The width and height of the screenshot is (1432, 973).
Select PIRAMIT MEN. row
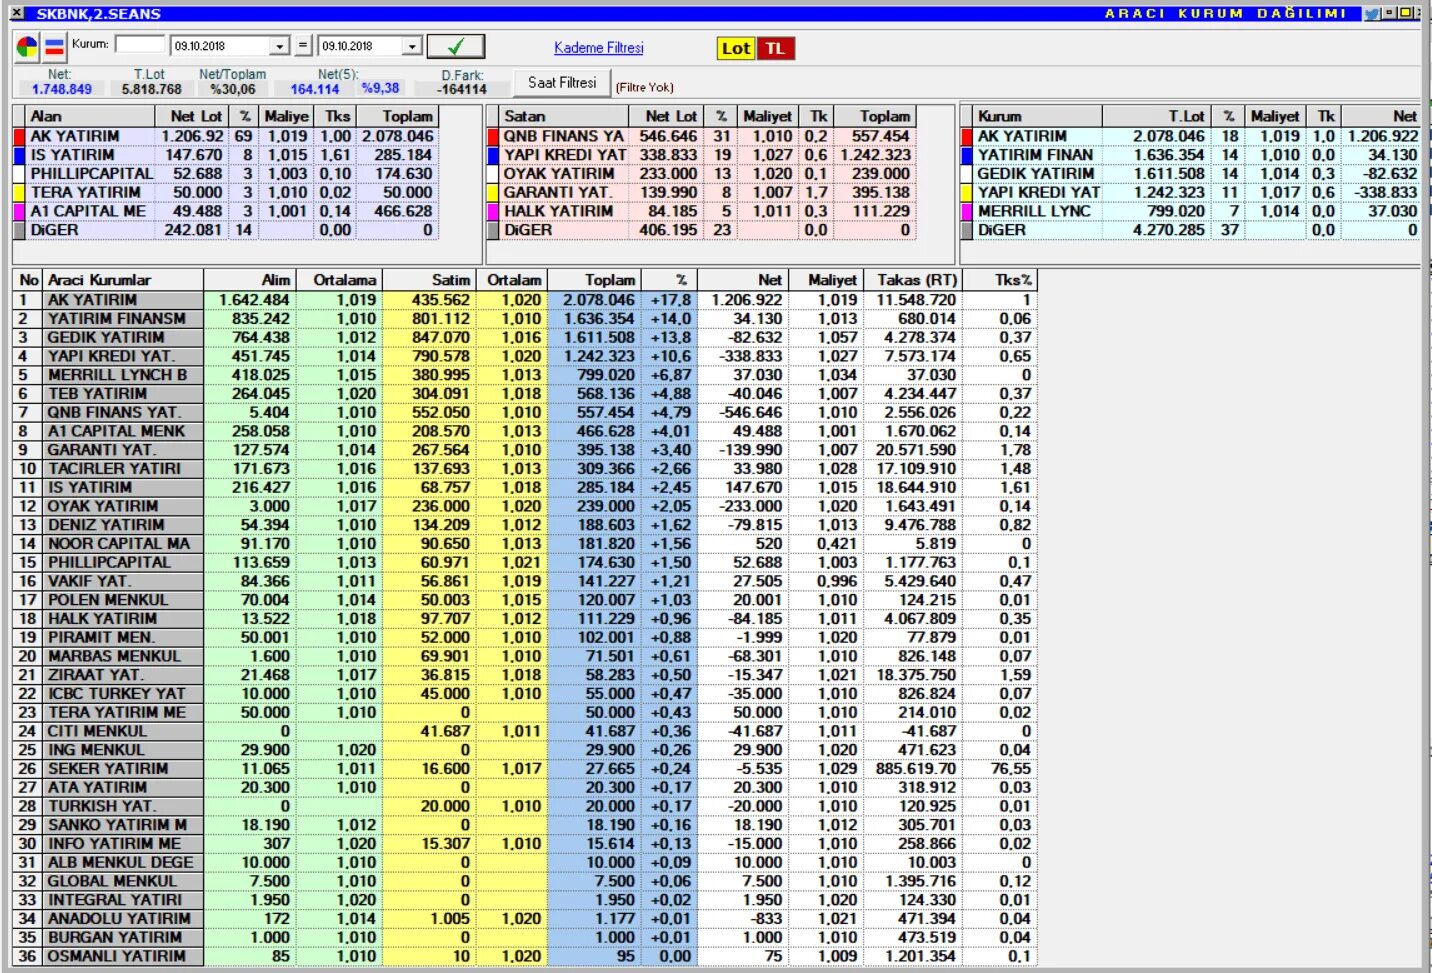click(524, 637)
